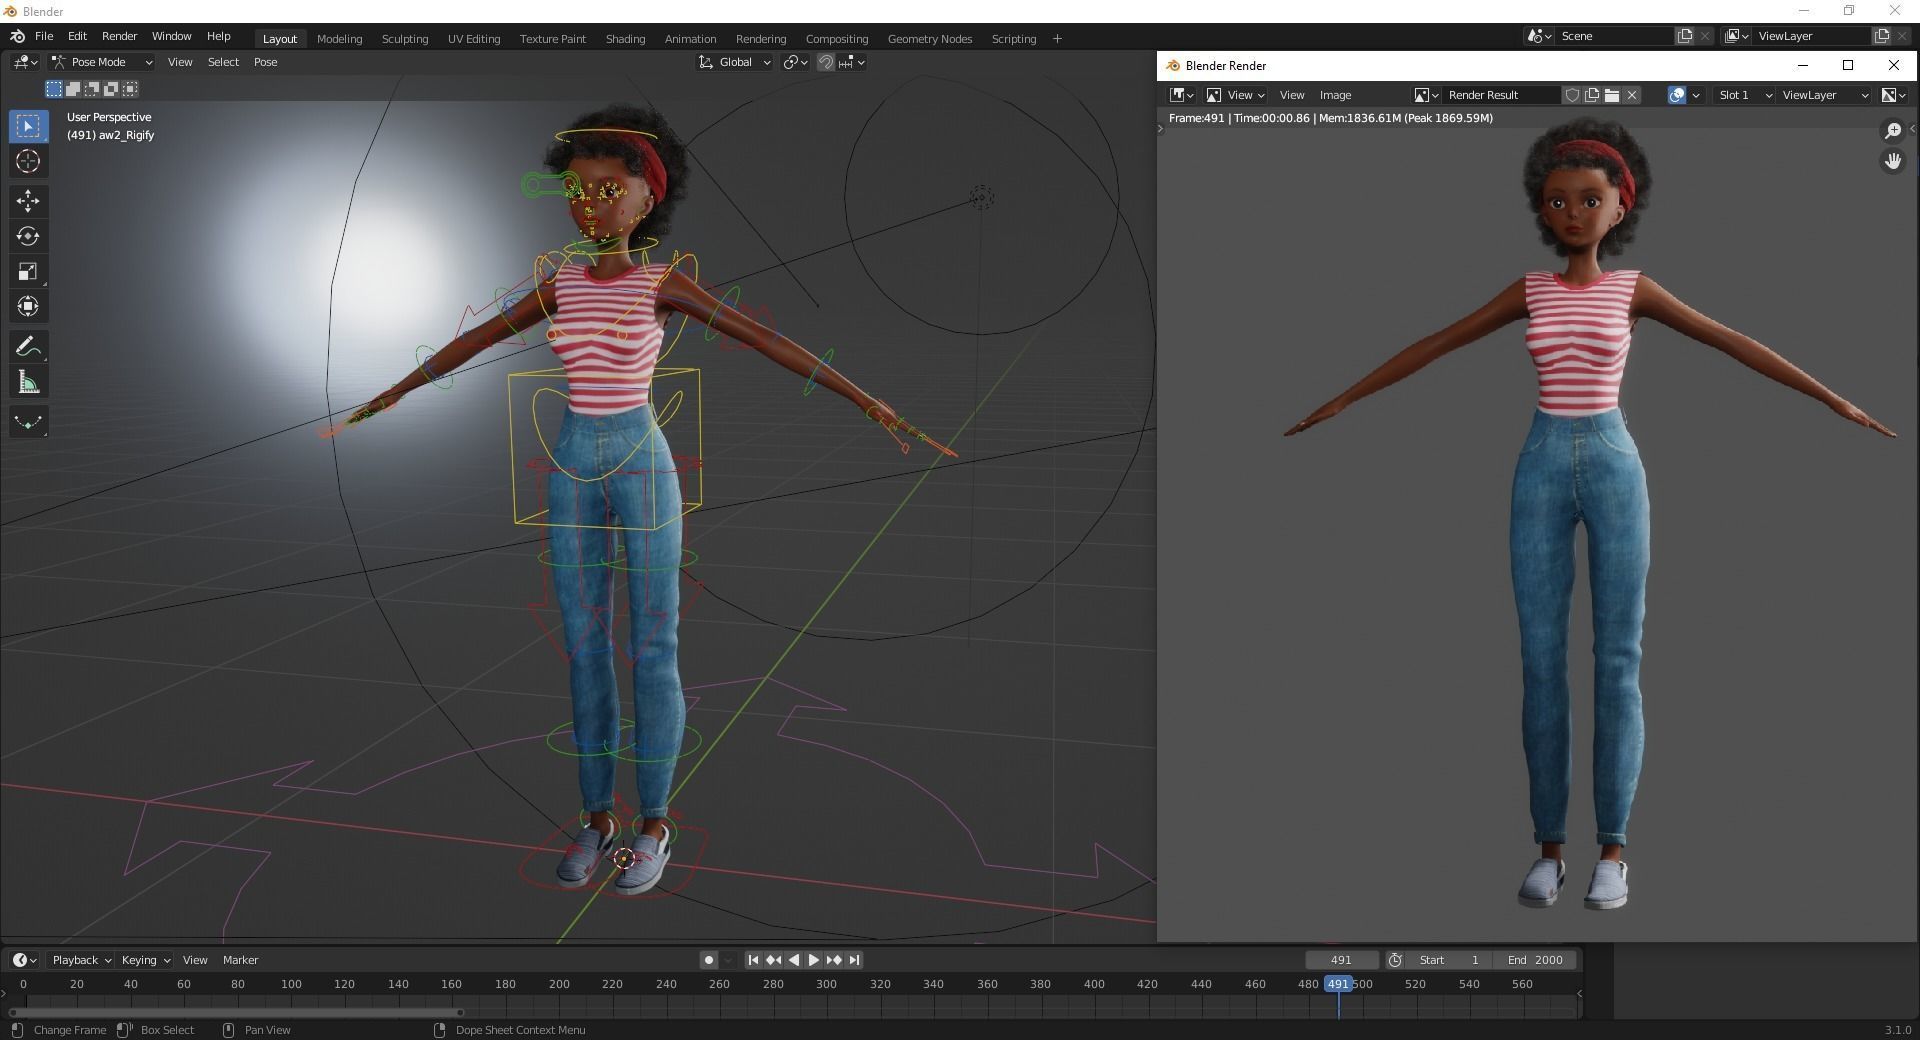Select the Scale tool
This screenshot has width=1920, height=1040.
tap(28, 272)
